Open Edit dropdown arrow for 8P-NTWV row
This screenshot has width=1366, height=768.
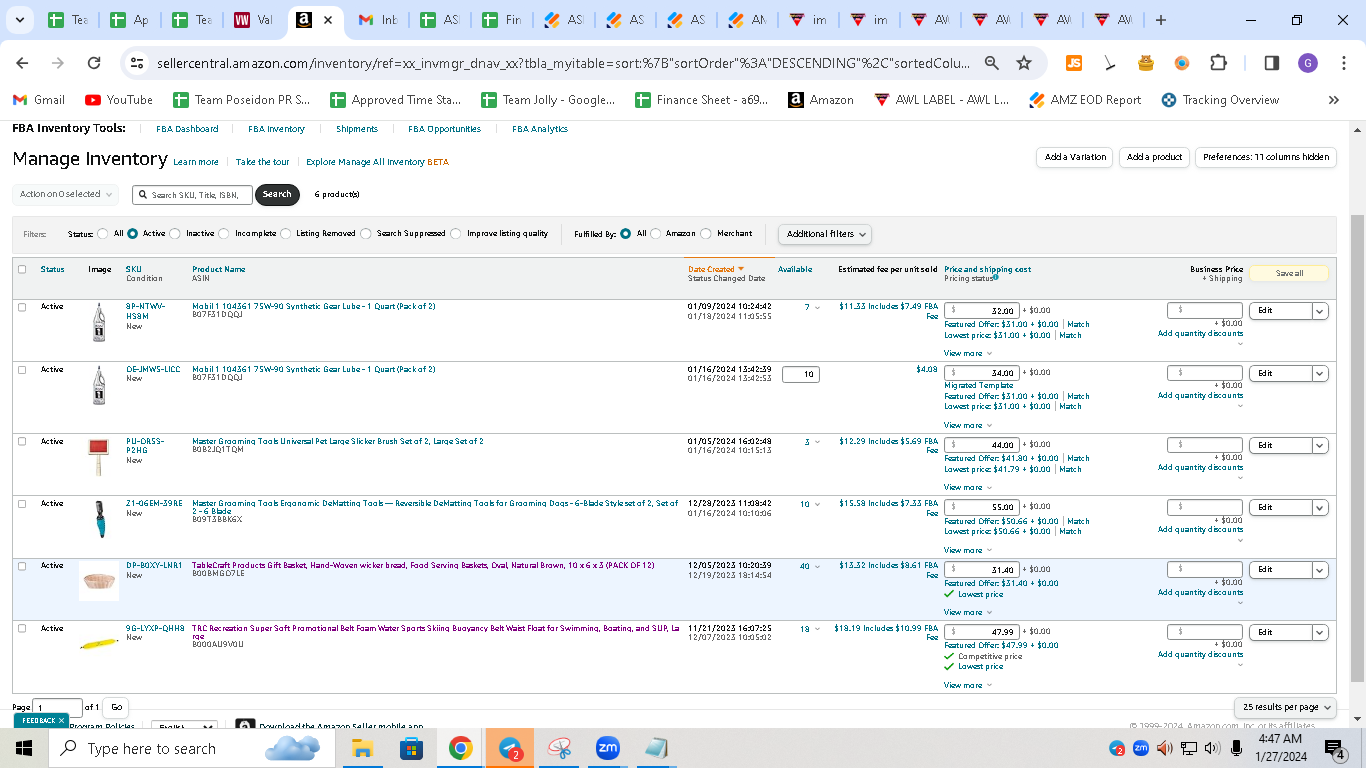[x=1319, y=311]
